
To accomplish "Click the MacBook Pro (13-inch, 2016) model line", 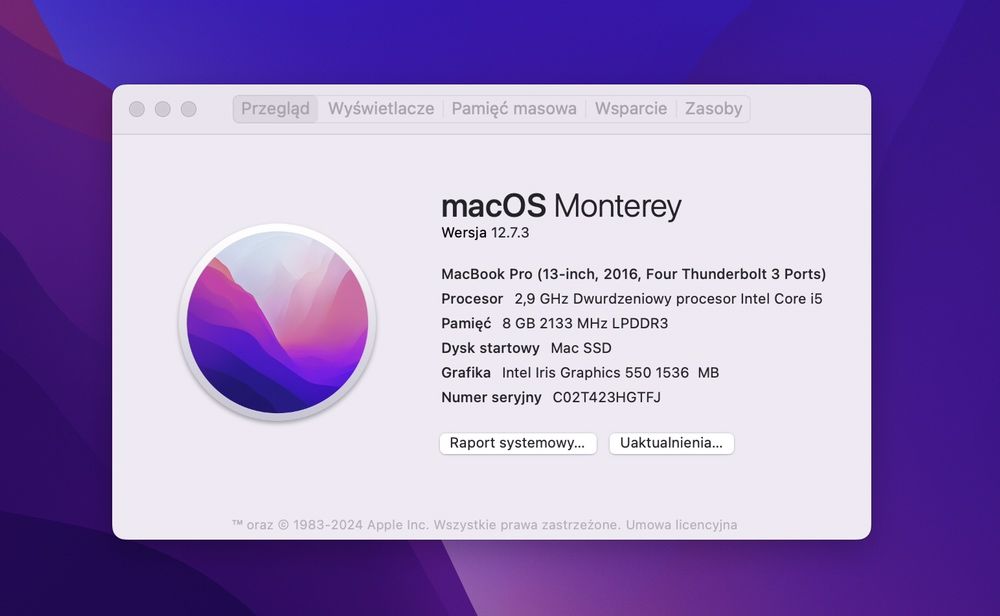I will tap(633, 274).
